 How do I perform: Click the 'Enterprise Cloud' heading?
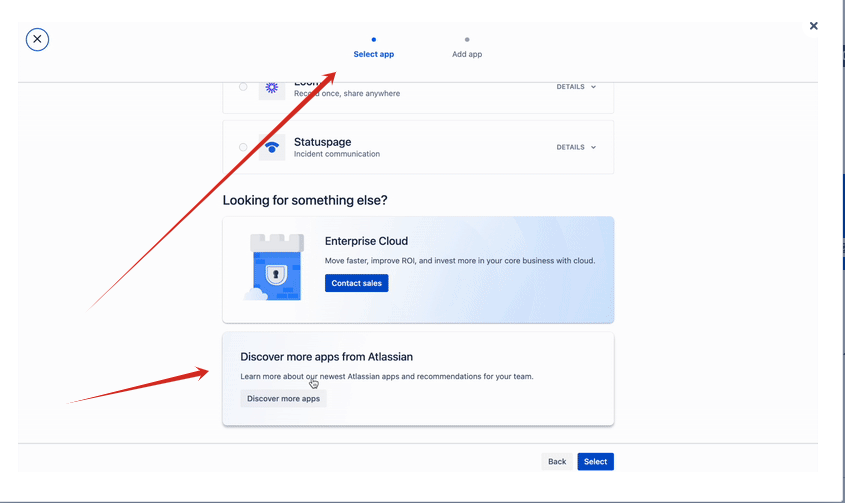tap(366, 241)
